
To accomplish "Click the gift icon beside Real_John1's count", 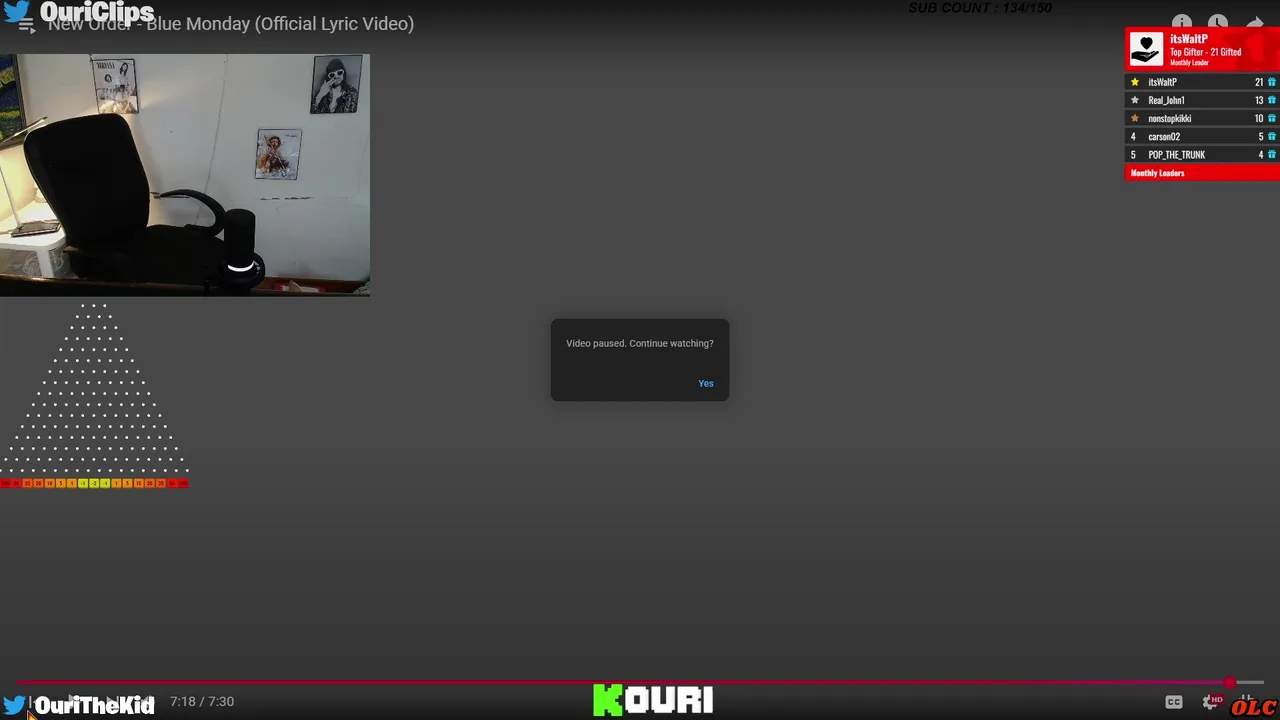I will click(x=1272, y=100).
